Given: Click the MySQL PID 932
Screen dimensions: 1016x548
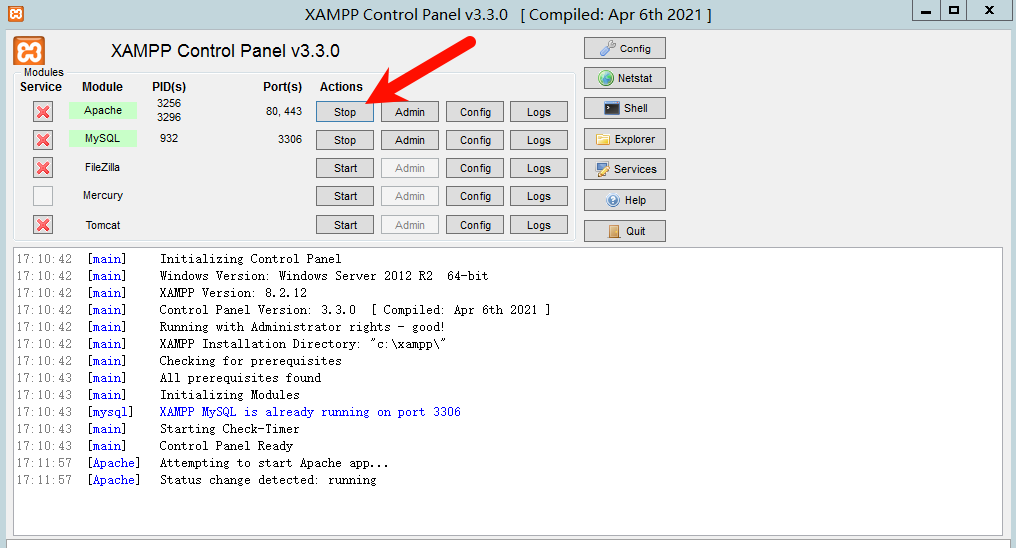Looking at the screenshot, I should pyautogui.click(x=168, y=138).
